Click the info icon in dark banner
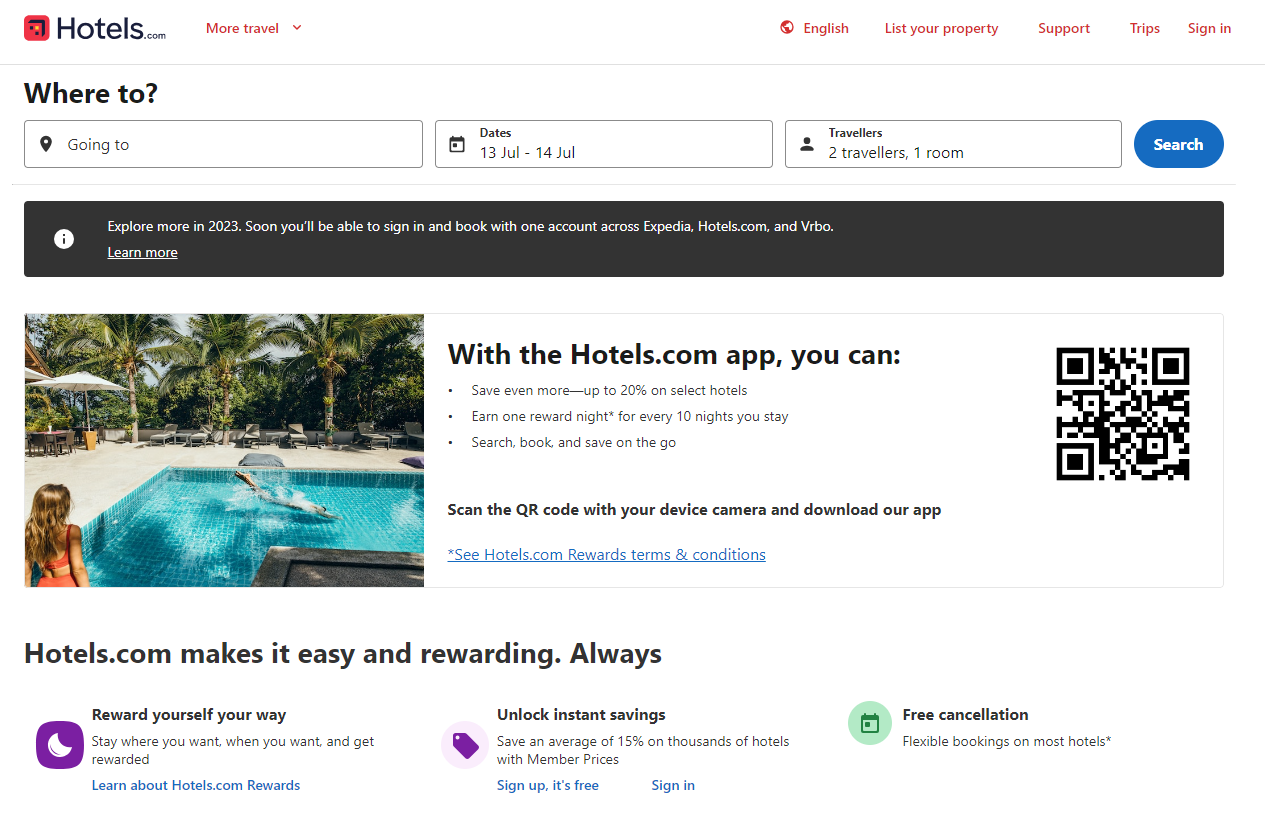Screen dimensions: 1265x833 pos(64,239)
